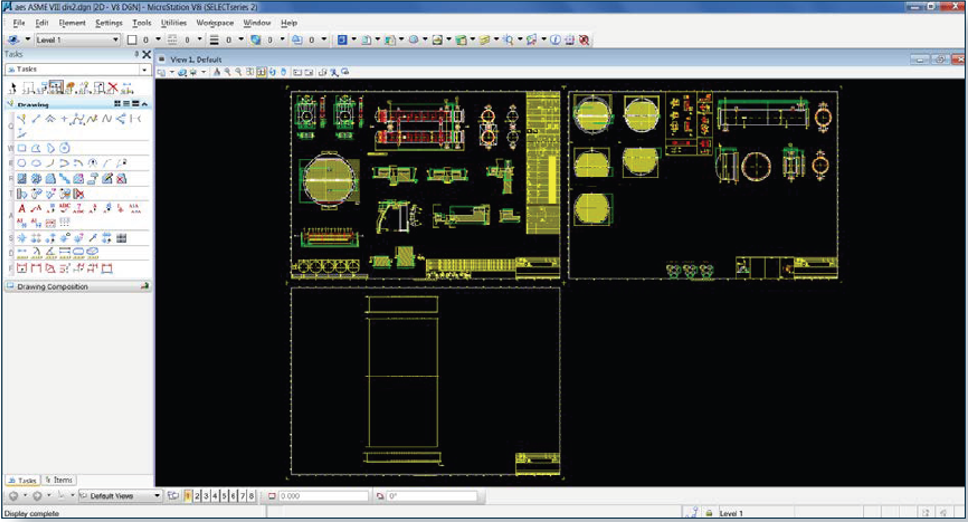Open the active Level 1 dropdown

point(78,40)
